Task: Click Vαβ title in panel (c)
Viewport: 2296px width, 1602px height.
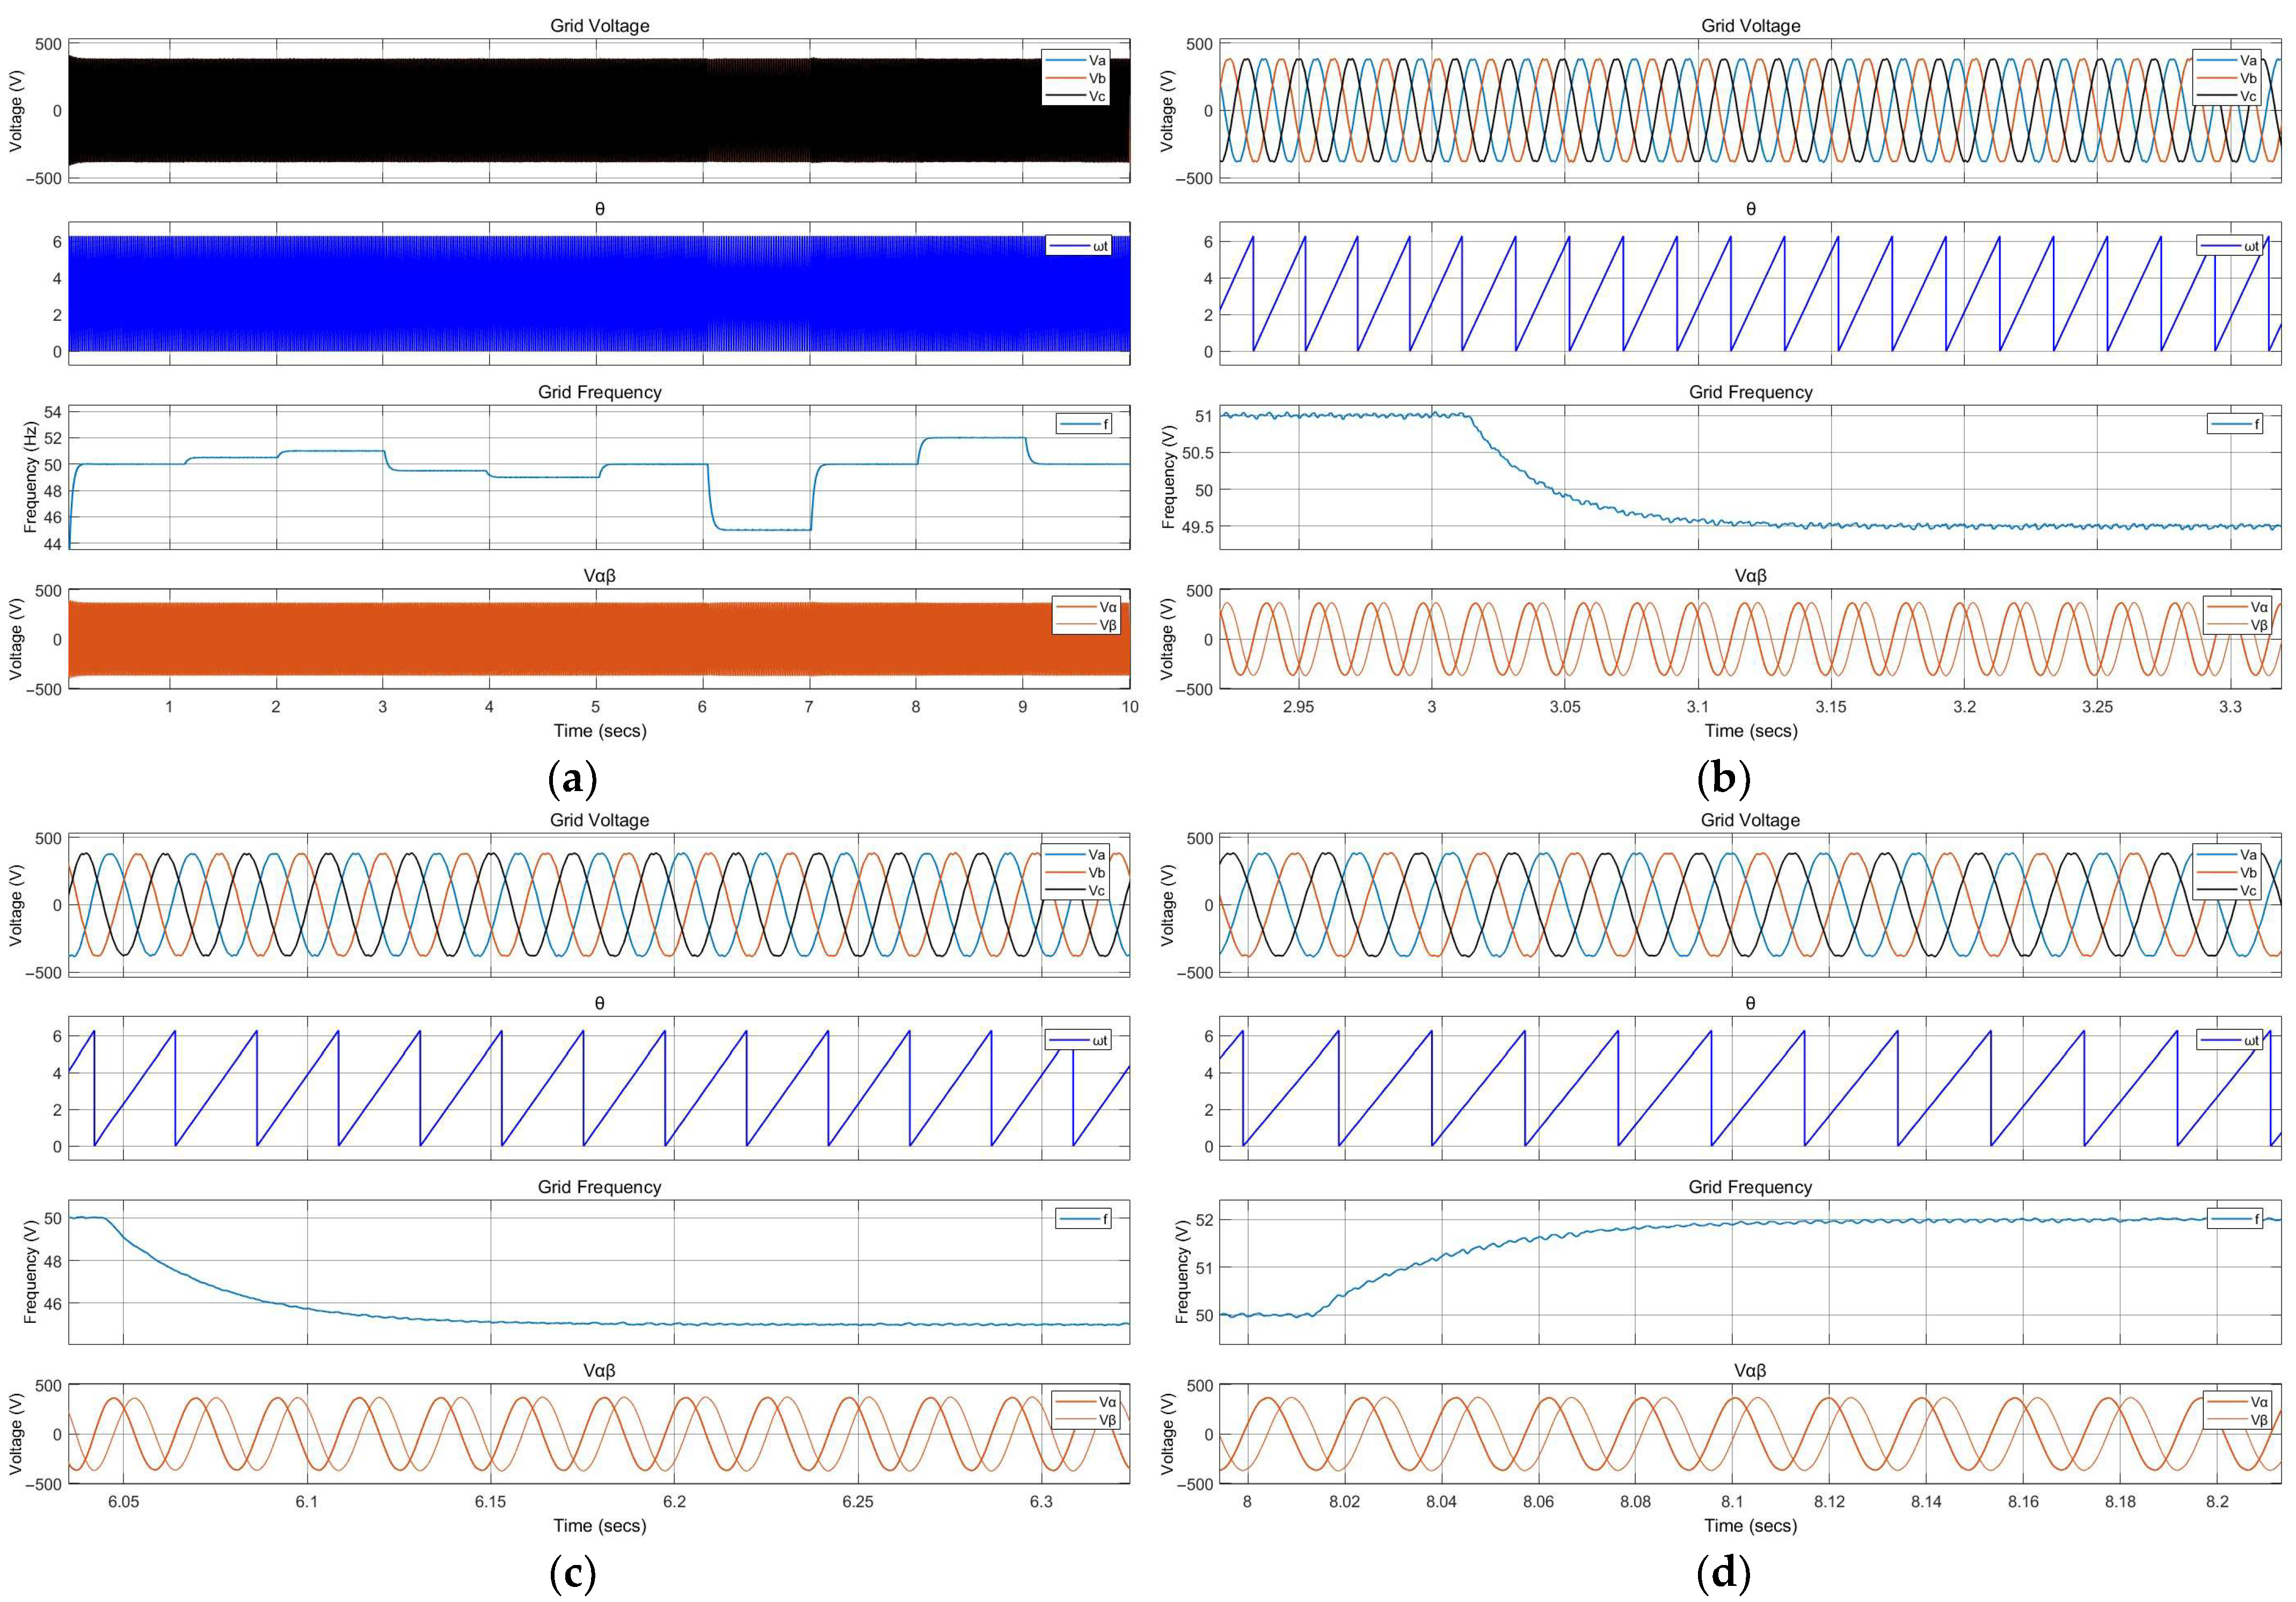Action: tap(600, 1370)
